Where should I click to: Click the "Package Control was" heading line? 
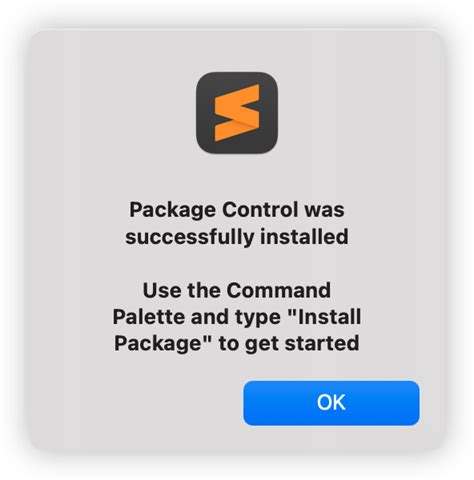coord(237,210)
